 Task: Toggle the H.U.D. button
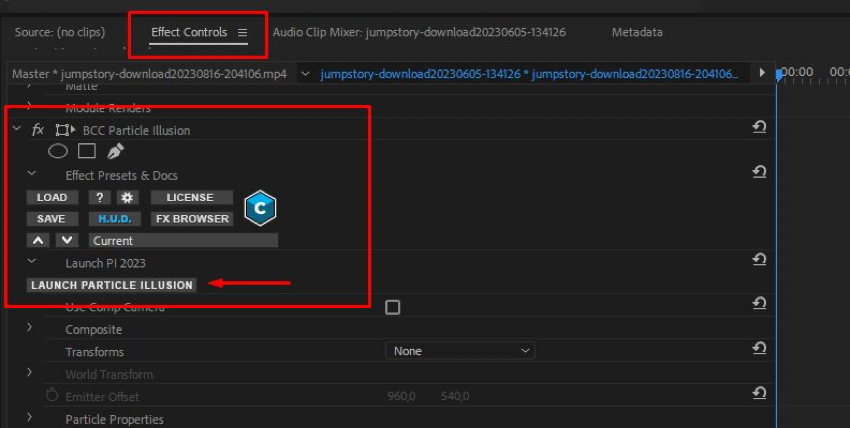(115, 219)
